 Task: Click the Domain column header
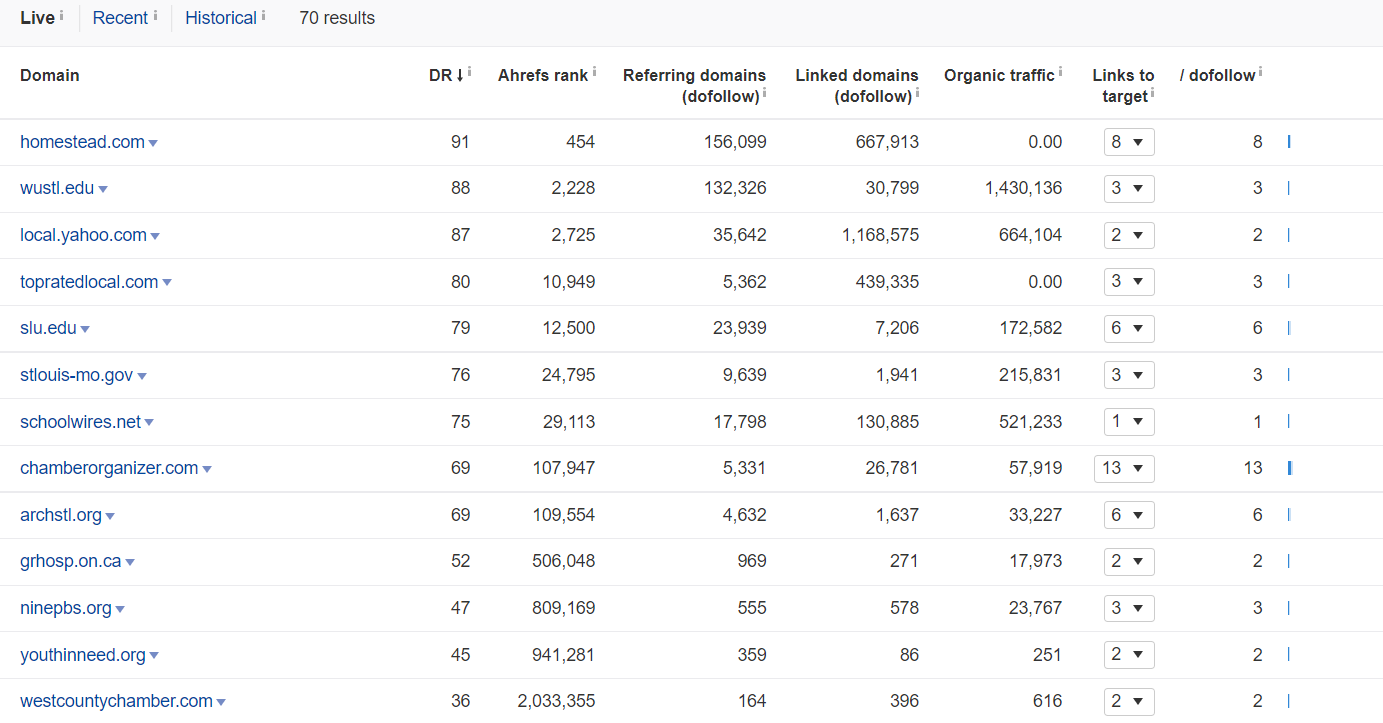click(x=50, y=75)
